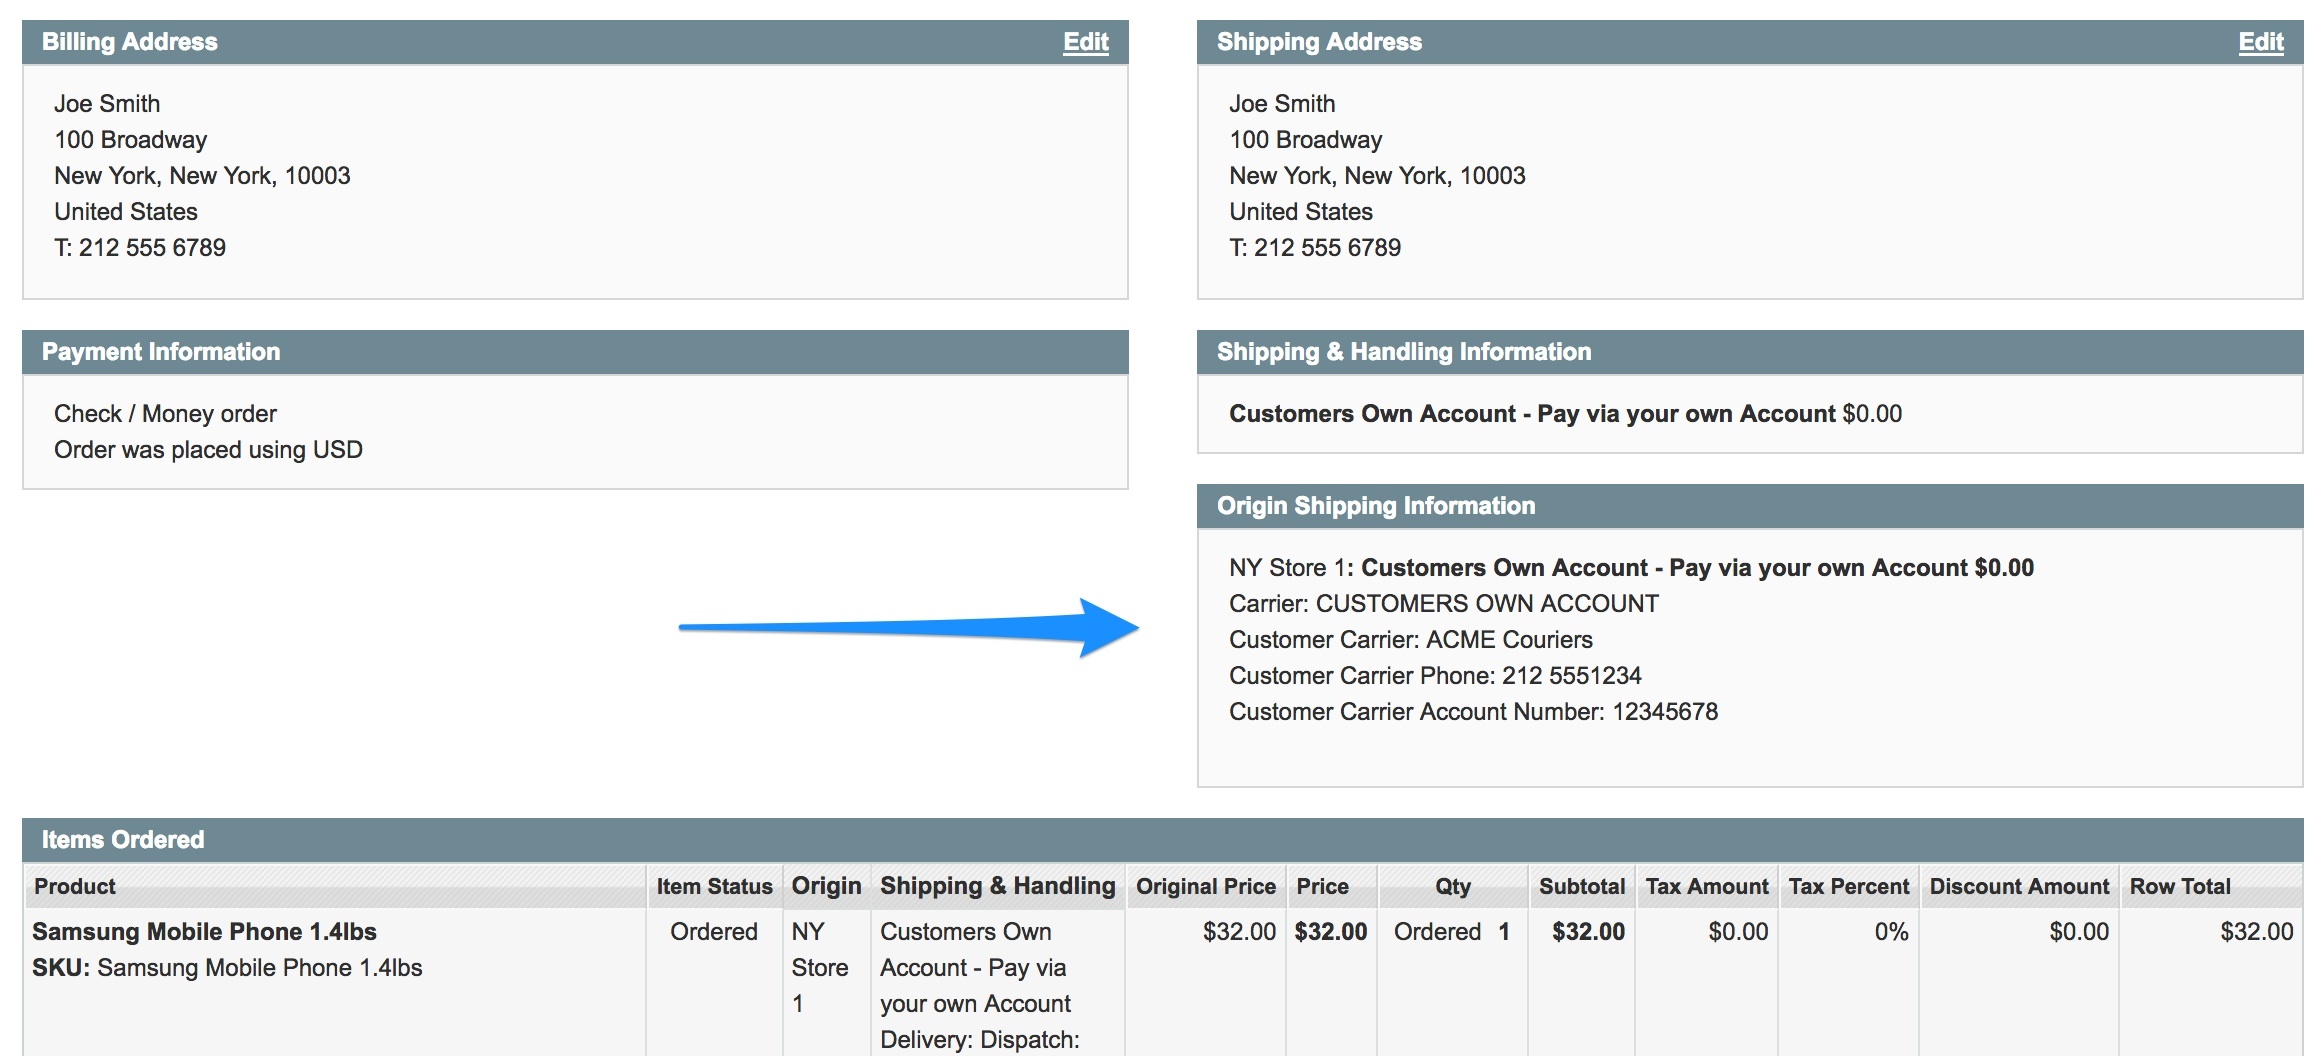Image resolution: width=2310 pixels, height=1056 pixels.
Task: Click the Original Price column header
Action: pyautogui.click(x=1205, y=886)
